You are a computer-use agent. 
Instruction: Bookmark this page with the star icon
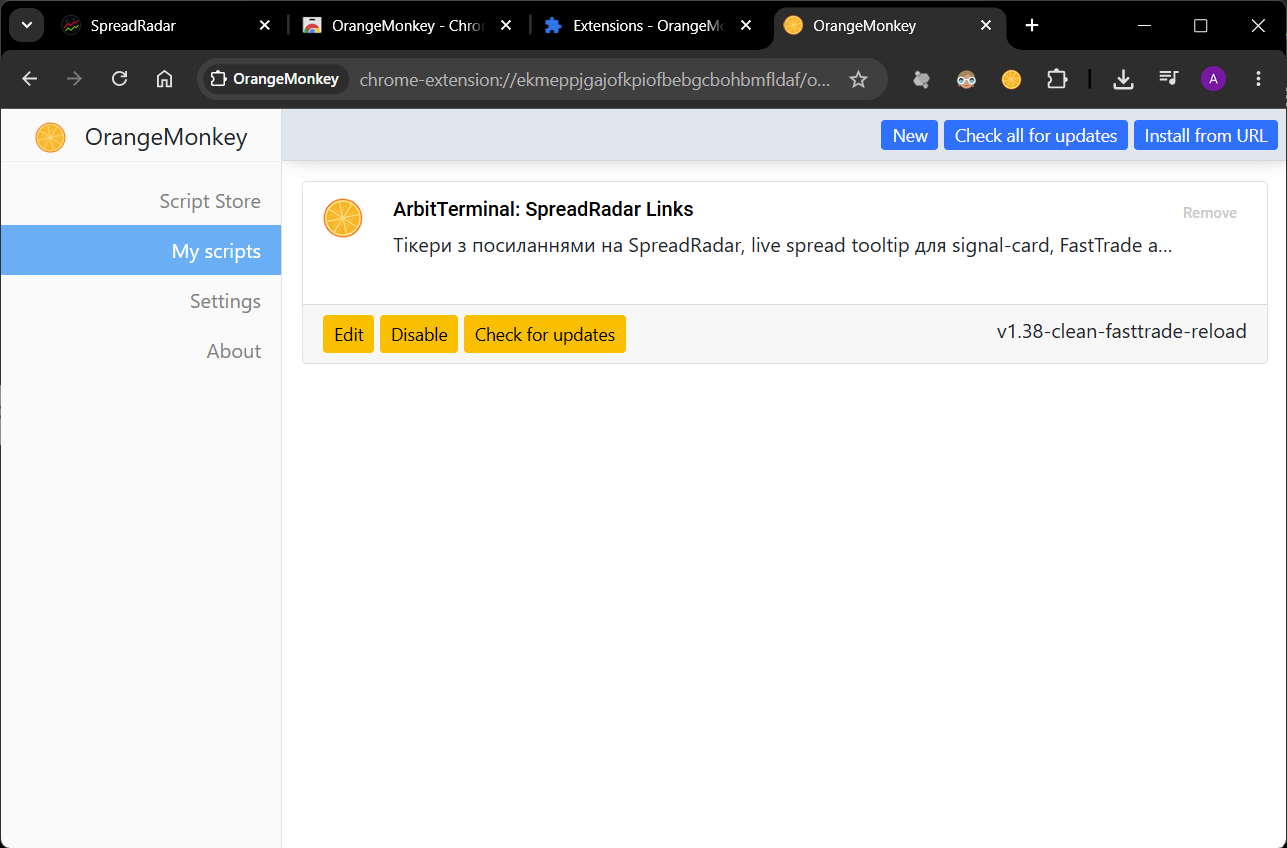click(x=858, y=79)
